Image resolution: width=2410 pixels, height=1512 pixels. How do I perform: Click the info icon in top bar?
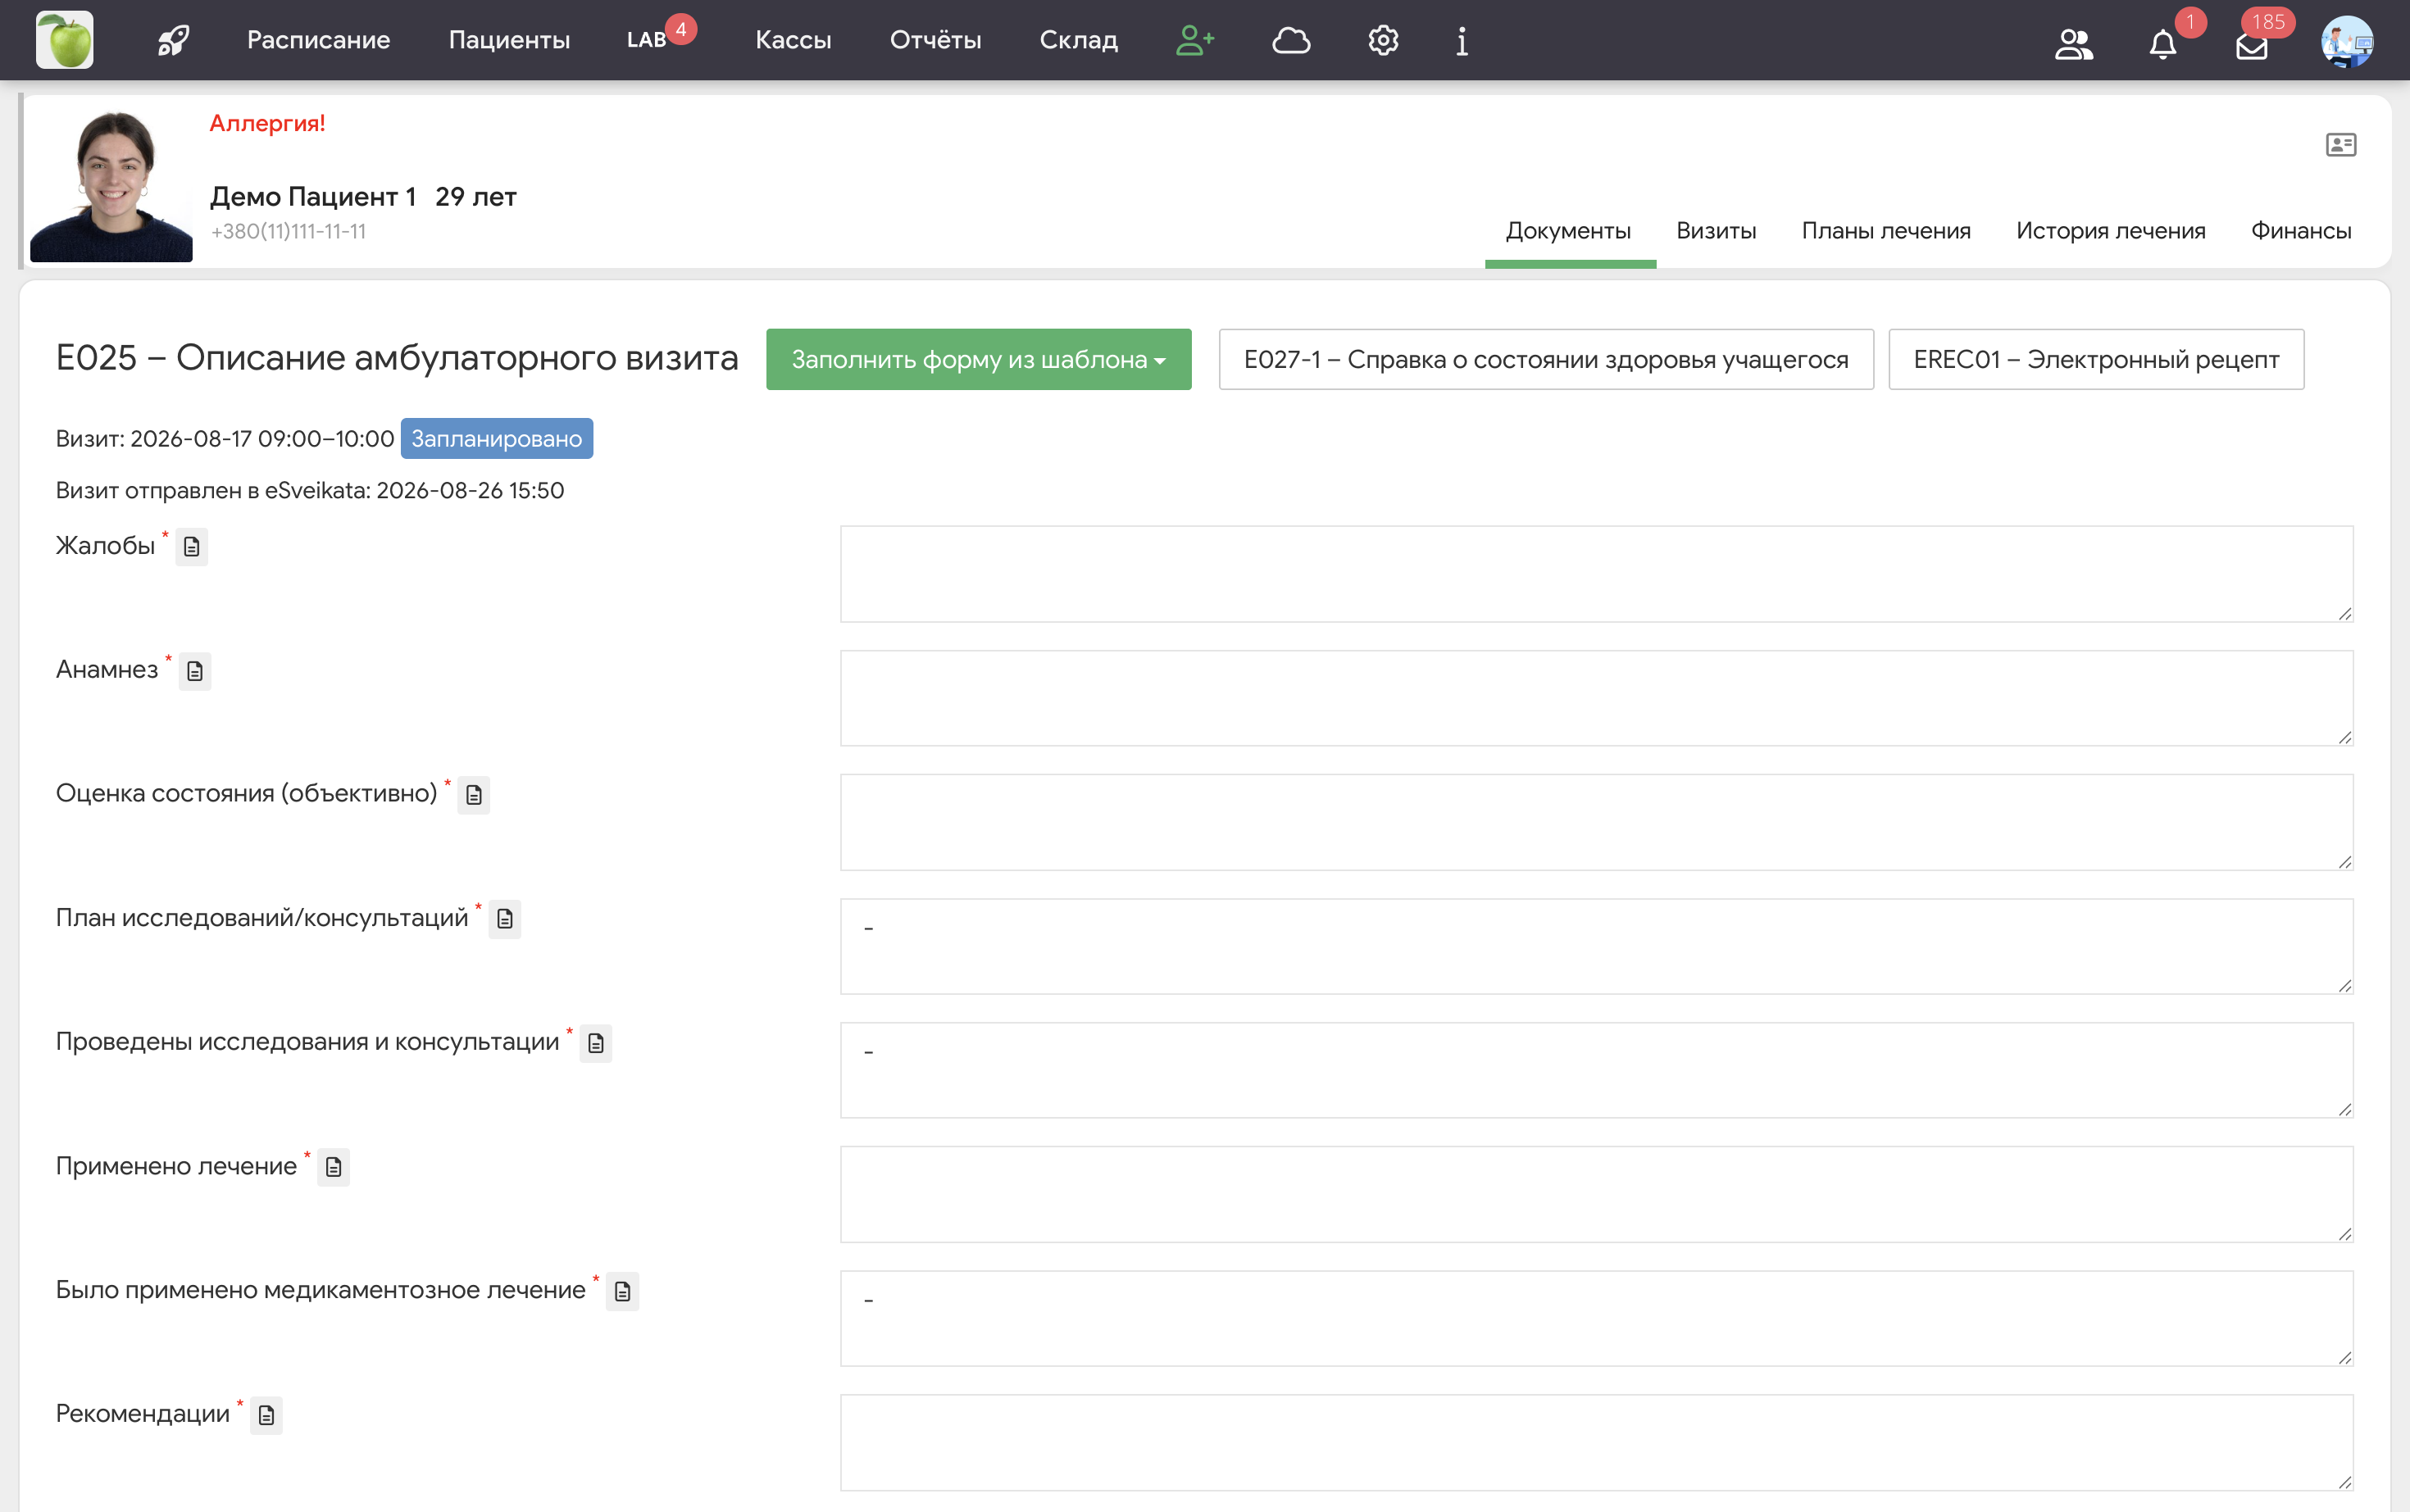click(1462, 41)
